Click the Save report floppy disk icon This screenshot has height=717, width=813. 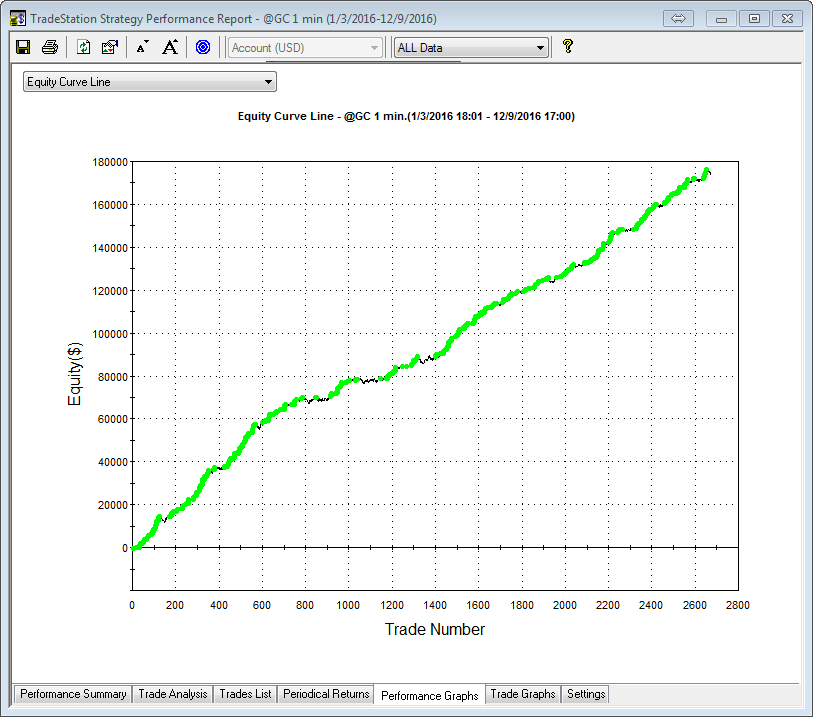click(23, 47)
